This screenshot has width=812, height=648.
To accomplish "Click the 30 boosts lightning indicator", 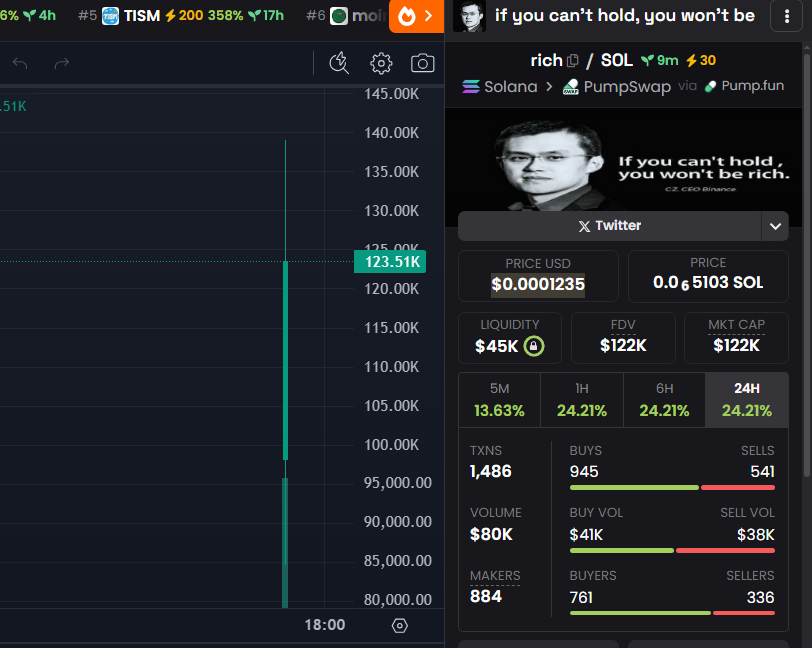I will [x=701, y=61].
